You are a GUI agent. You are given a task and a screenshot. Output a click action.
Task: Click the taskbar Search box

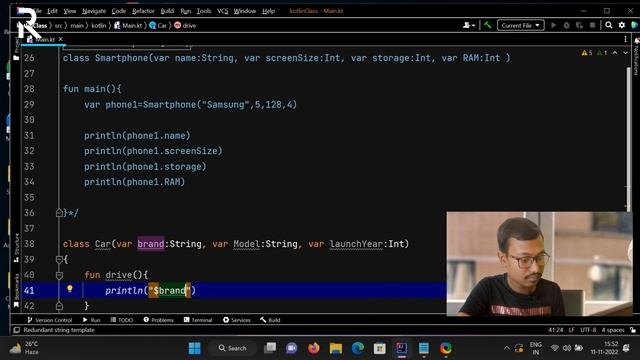pyautogui.click(x=232, y=348)
